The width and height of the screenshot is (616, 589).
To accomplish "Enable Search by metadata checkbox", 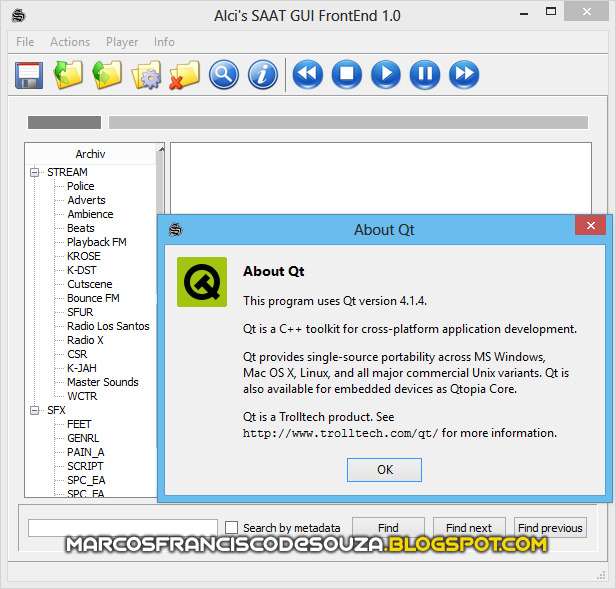I will click(231, 527).
